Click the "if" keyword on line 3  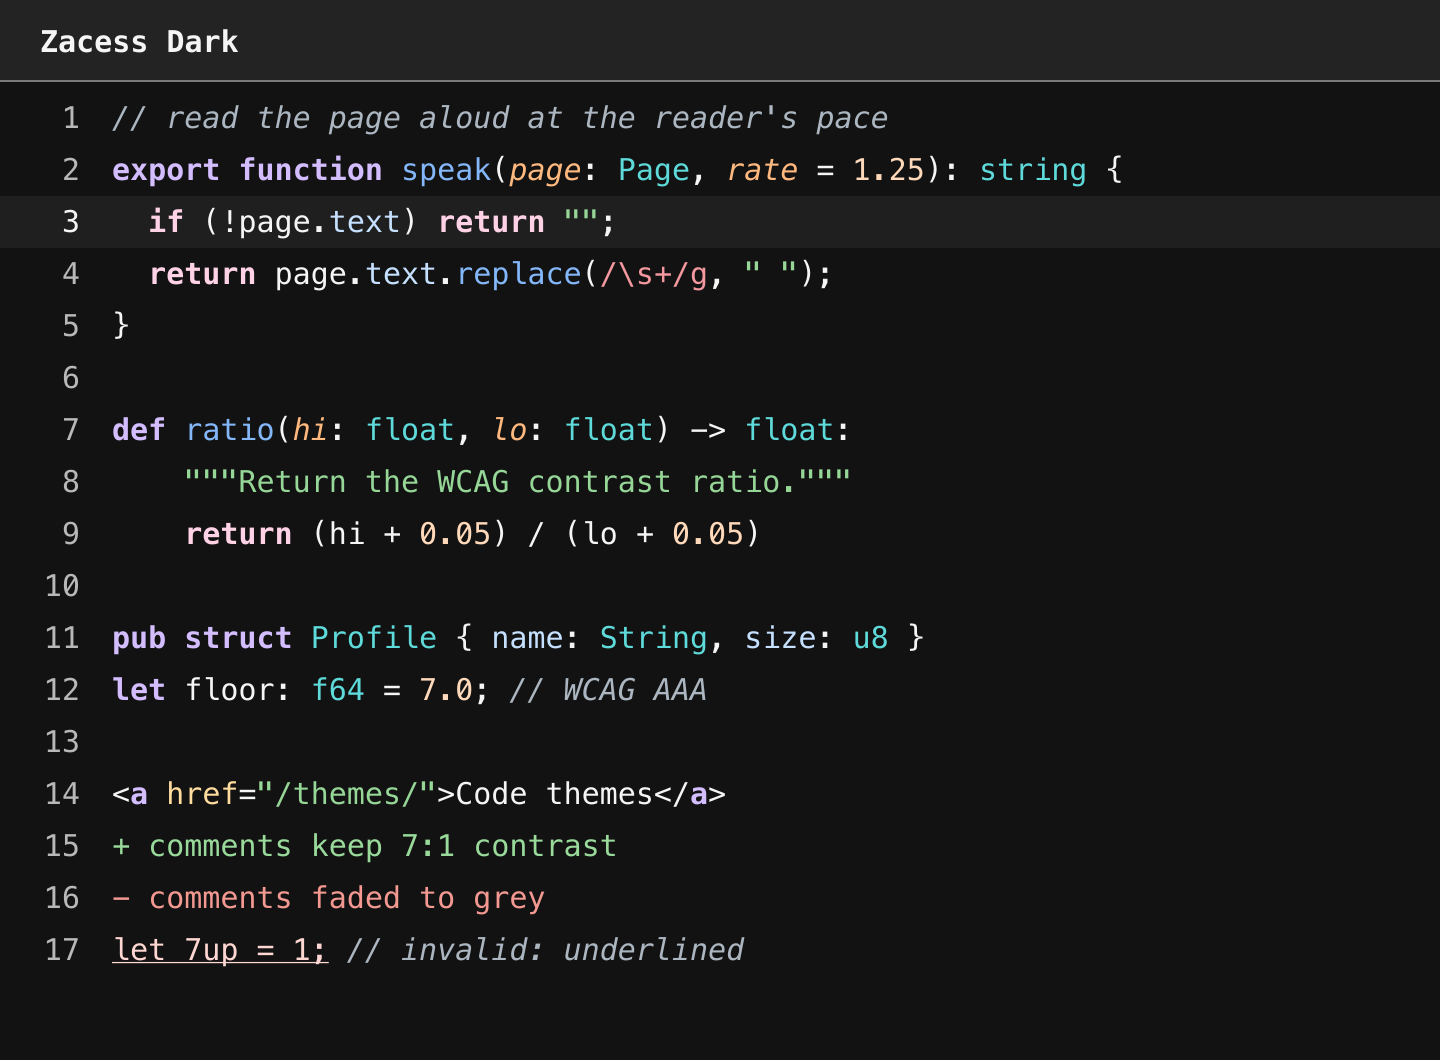click(166, 222)
